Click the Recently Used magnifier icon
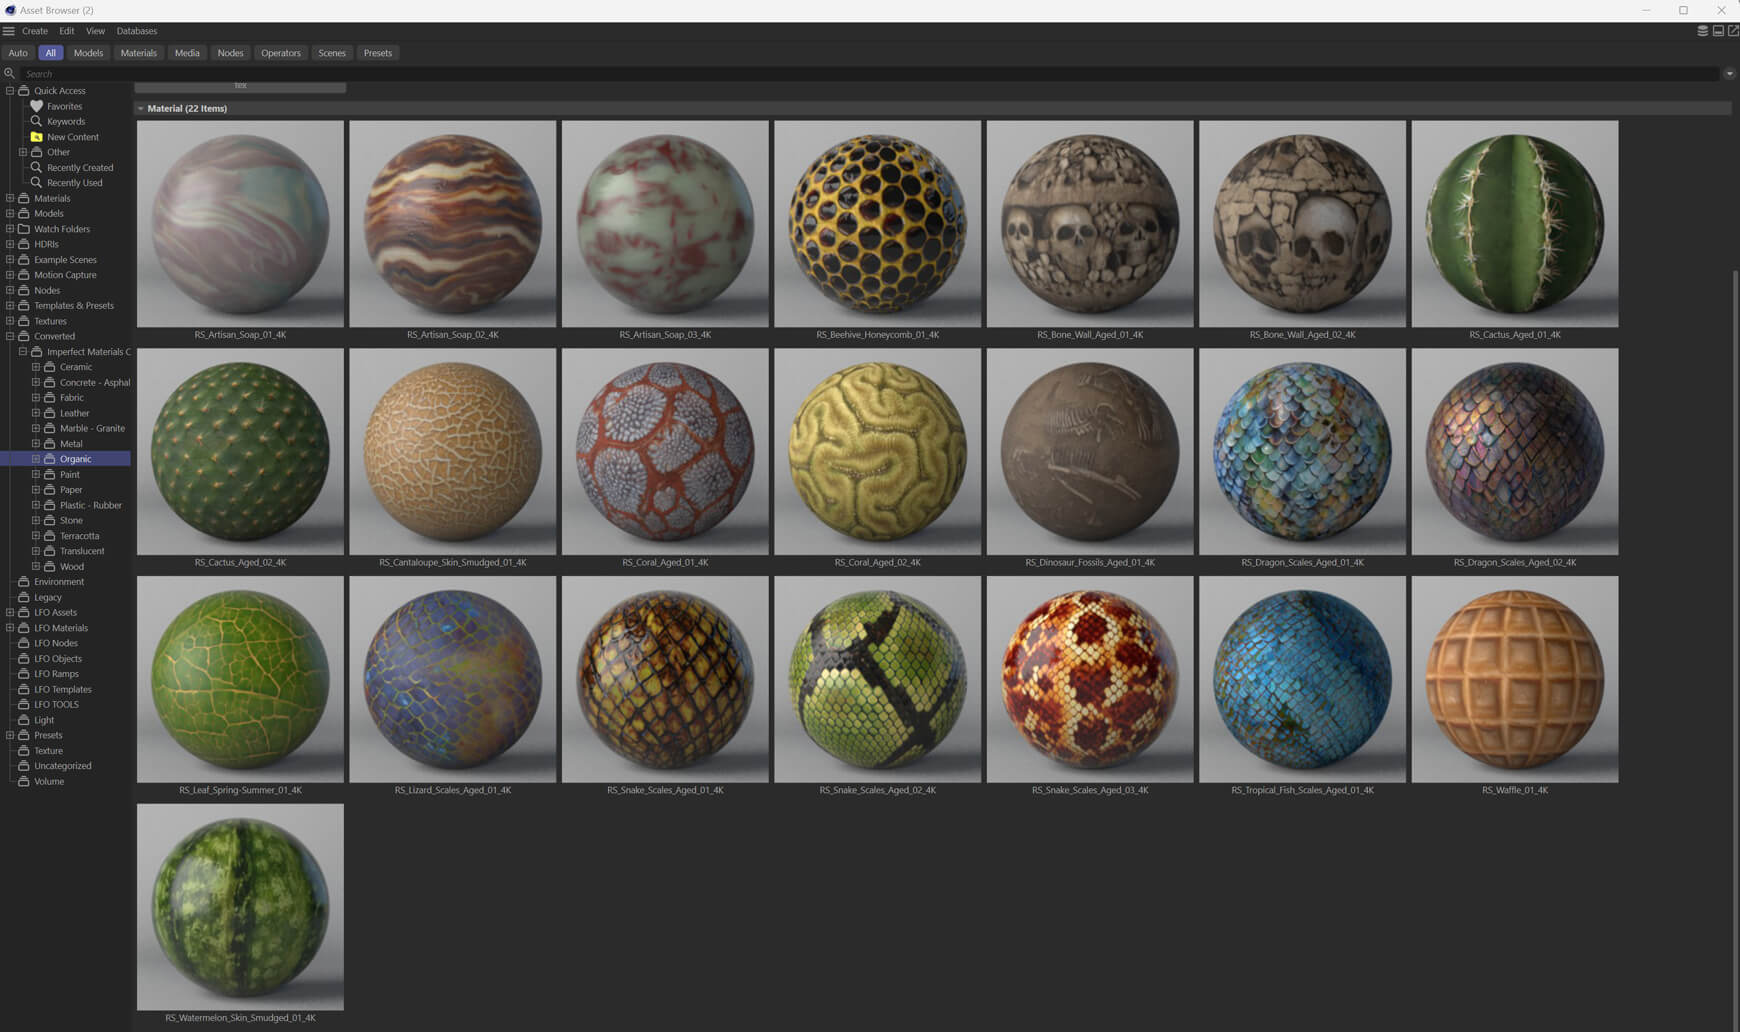The height and width of the screenshot is (1032, 1740). click(37, 183)
